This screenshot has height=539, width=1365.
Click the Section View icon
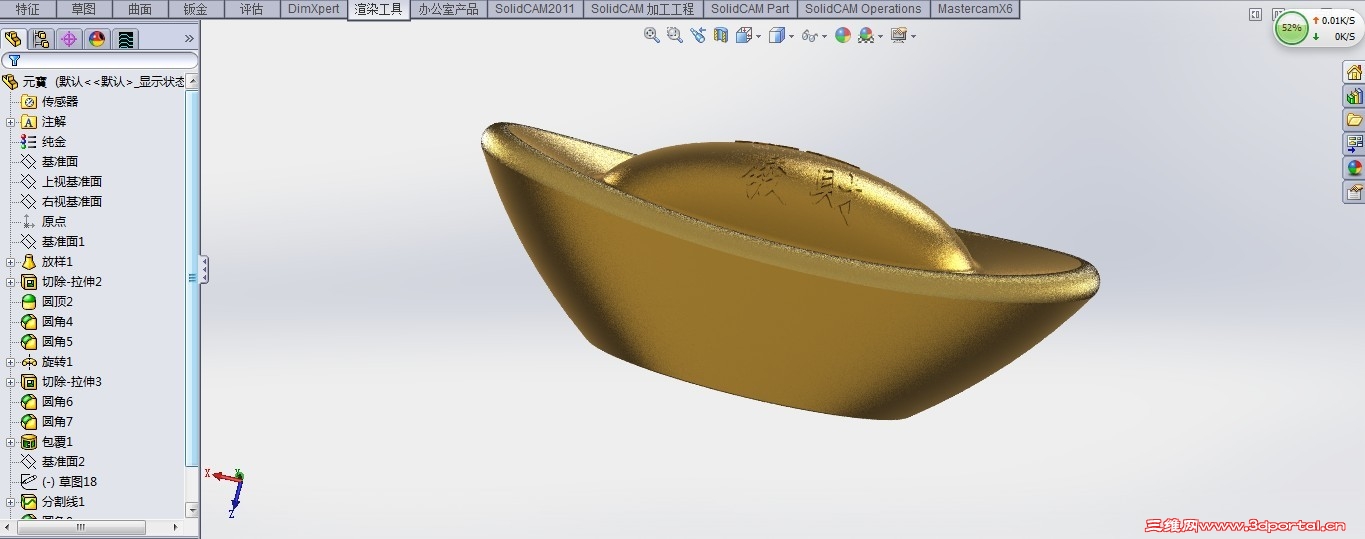[721, 35]
